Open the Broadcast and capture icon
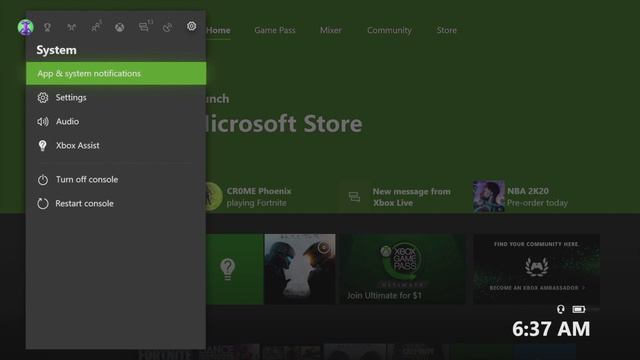 (x=167, y=27)
